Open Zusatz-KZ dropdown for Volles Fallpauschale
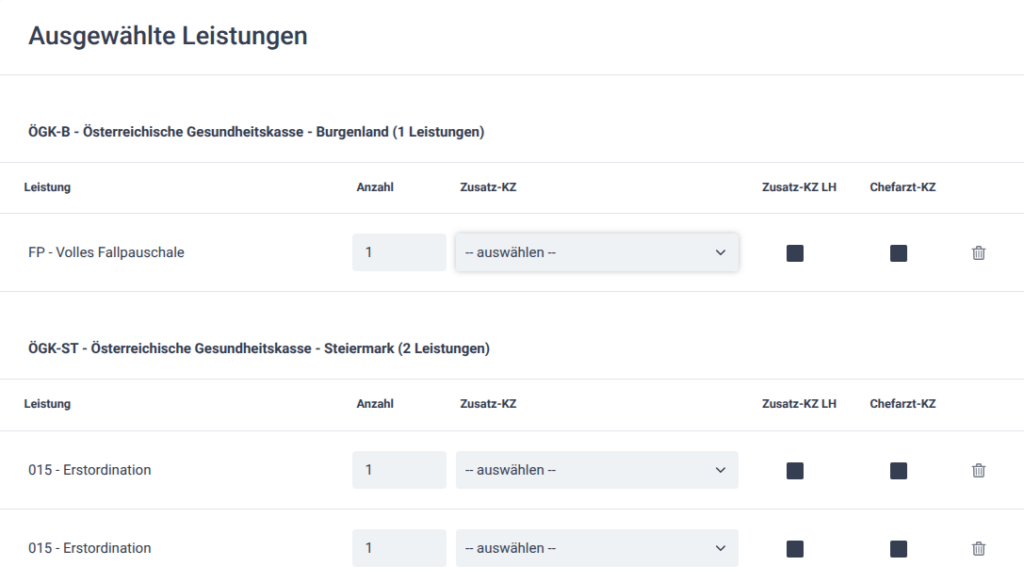The width and height of the screenshot is (1024, 582). [596, 253]
